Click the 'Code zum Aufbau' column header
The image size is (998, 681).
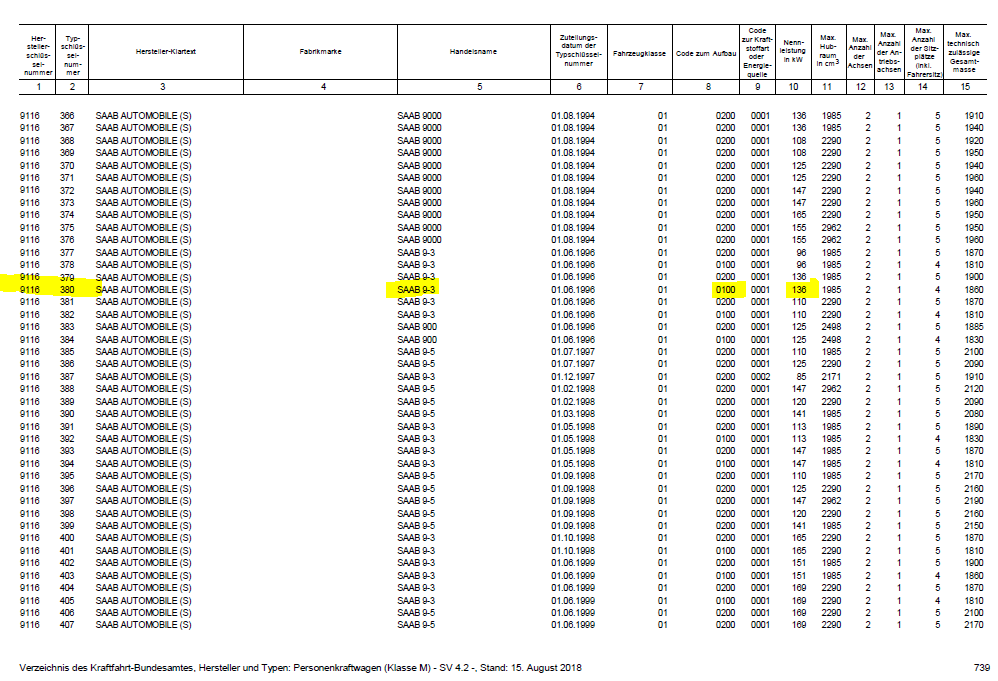click(706, 53)
